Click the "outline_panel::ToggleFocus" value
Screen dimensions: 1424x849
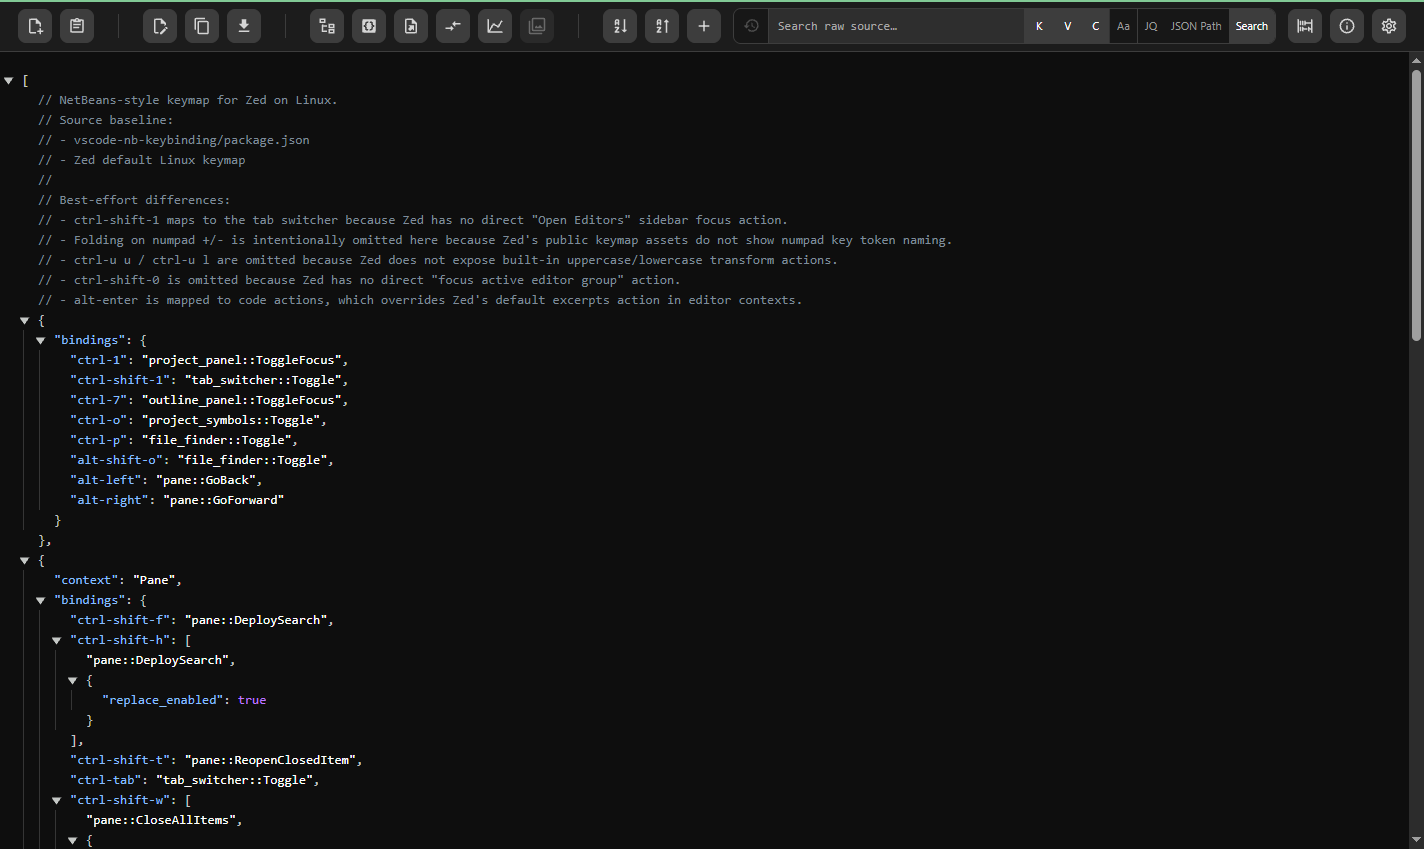coord(244,400)
